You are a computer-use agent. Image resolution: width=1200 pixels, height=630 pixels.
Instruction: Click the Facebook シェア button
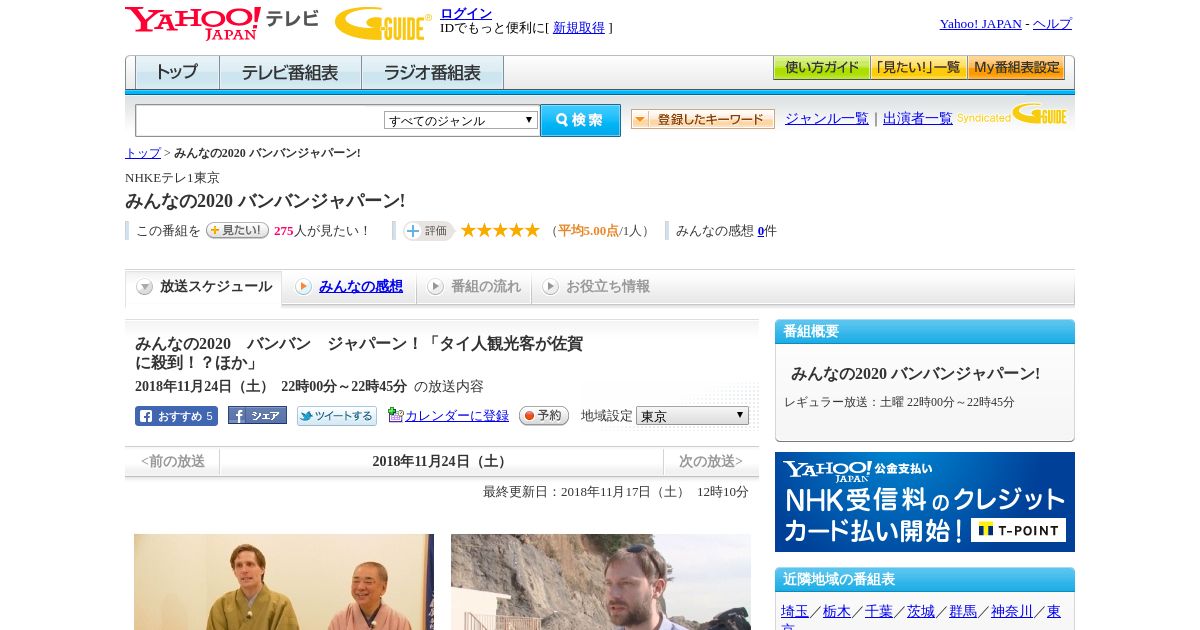257,415
